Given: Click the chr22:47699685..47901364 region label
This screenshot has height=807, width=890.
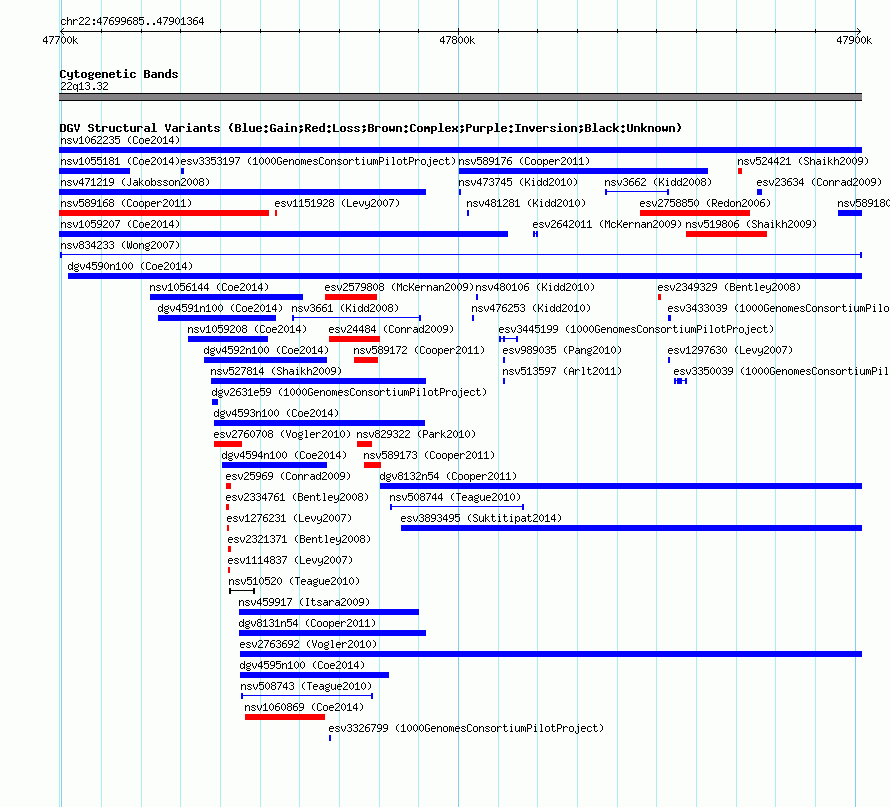Looking at the screenshot, I should [x=132, y=21].
